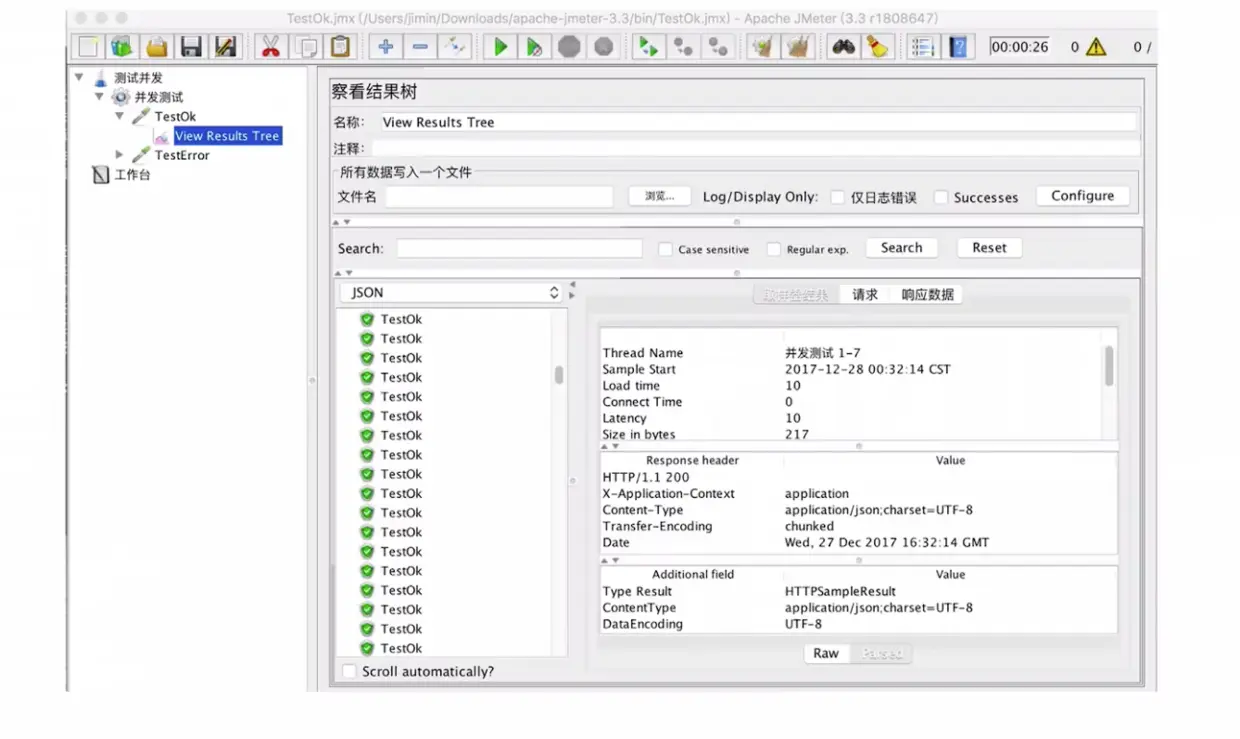
Task: Collapse the 测试并发 test plan node
Action: tap(79, 77)
